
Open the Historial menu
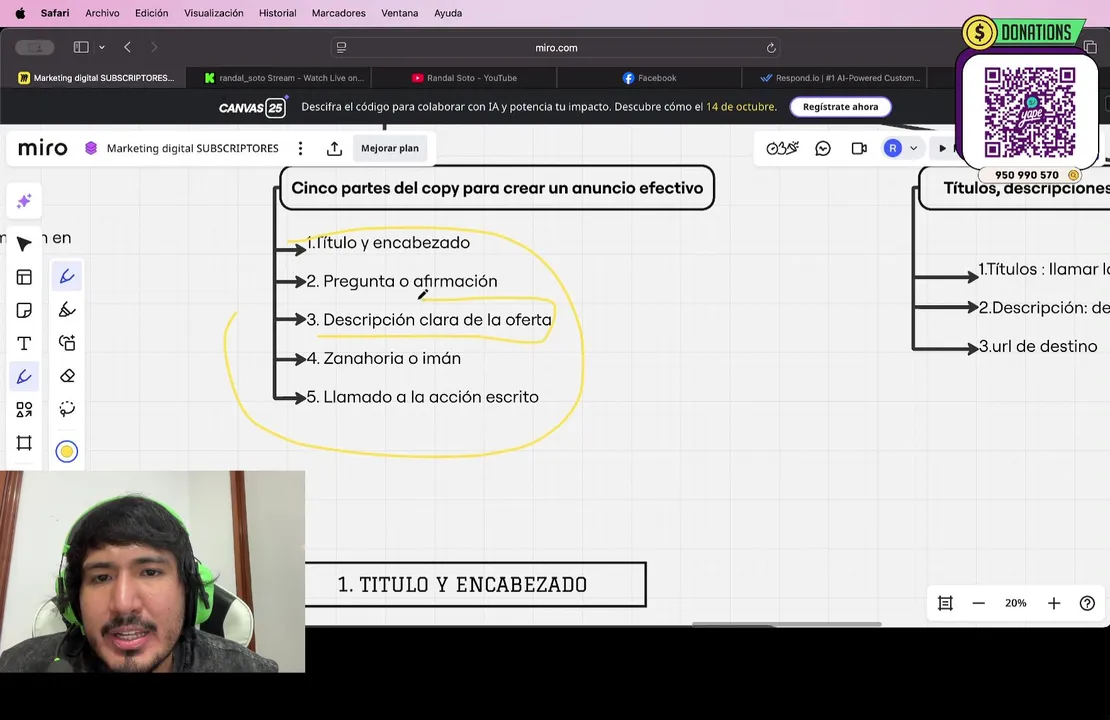(x=278, y=13)
